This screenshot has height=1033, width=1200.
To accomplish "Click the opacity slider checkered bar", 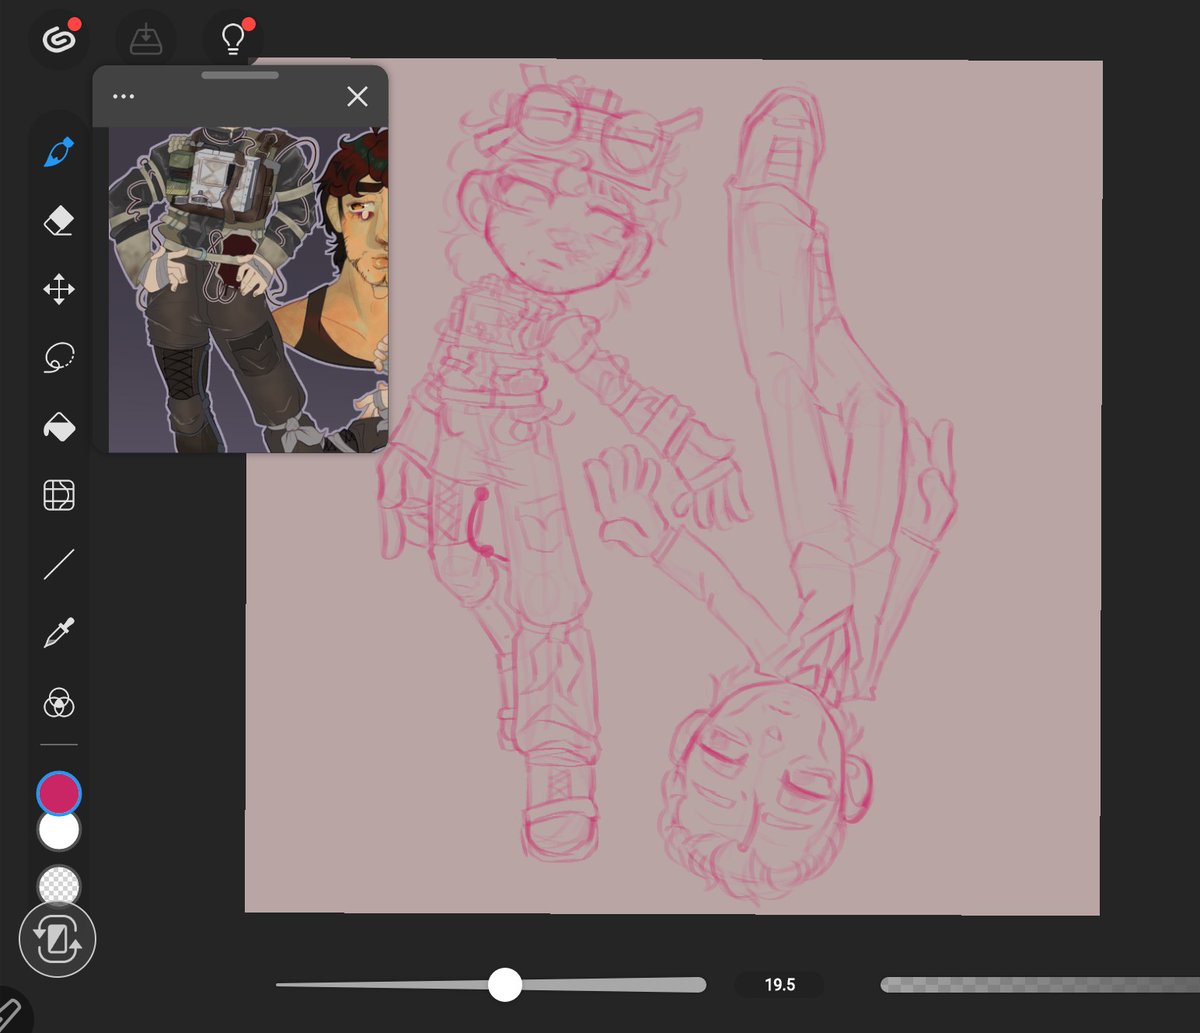I will tap(1040, 985).
